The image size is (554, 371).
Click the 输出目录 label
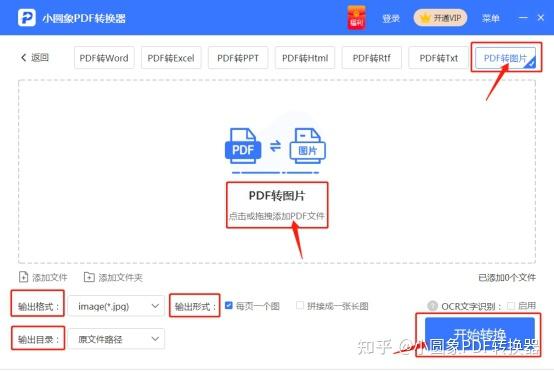[38, 339]
